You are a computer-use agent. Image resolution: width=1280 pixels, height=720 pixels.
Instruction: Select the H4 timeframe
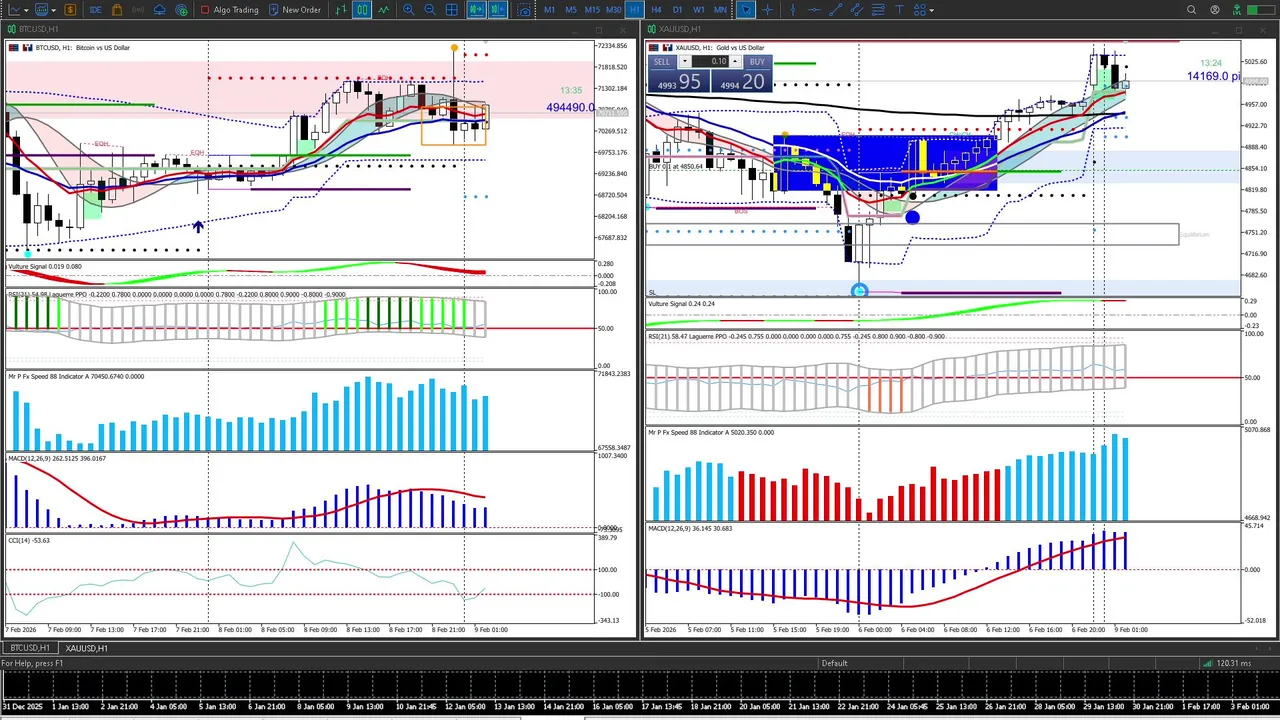click(x=656, y=10)
